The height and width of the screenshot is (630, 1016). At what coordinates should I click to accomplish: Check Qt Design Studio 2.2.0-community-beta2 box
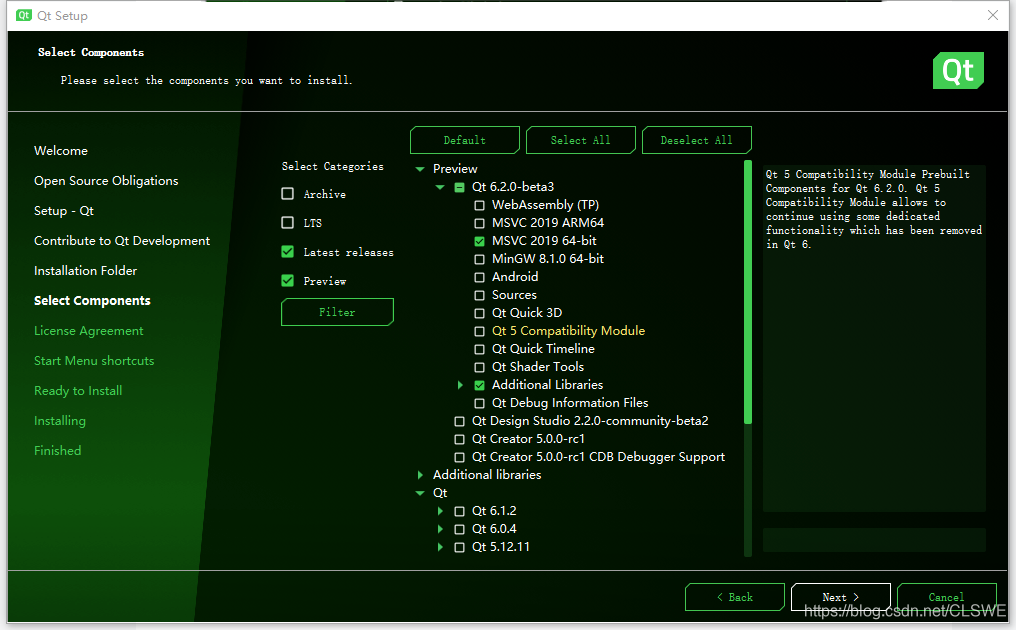[x=459, y=421]
